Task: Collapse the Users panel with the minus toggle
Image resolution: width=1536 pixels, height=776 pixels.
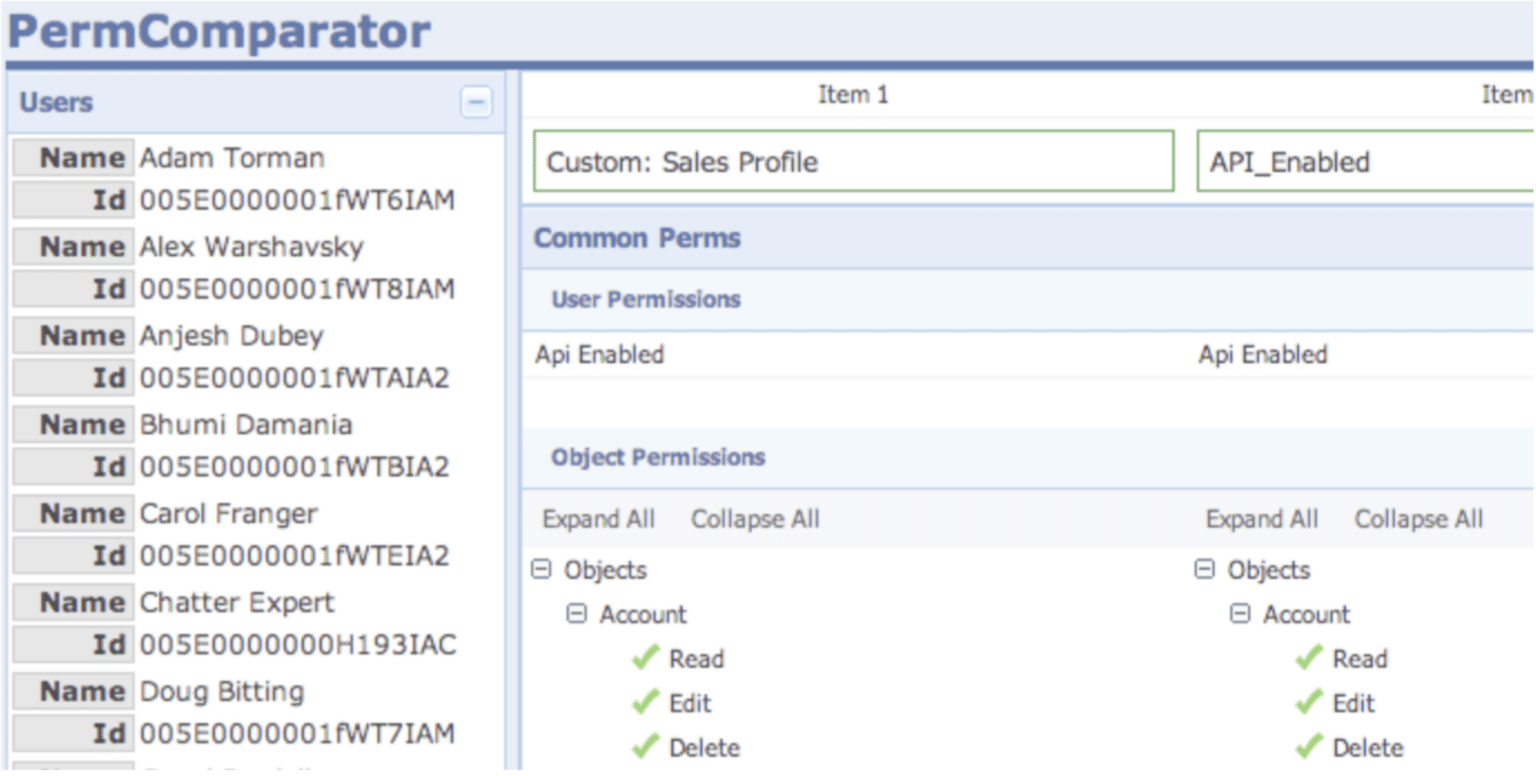Action: (x=478, y=102)
